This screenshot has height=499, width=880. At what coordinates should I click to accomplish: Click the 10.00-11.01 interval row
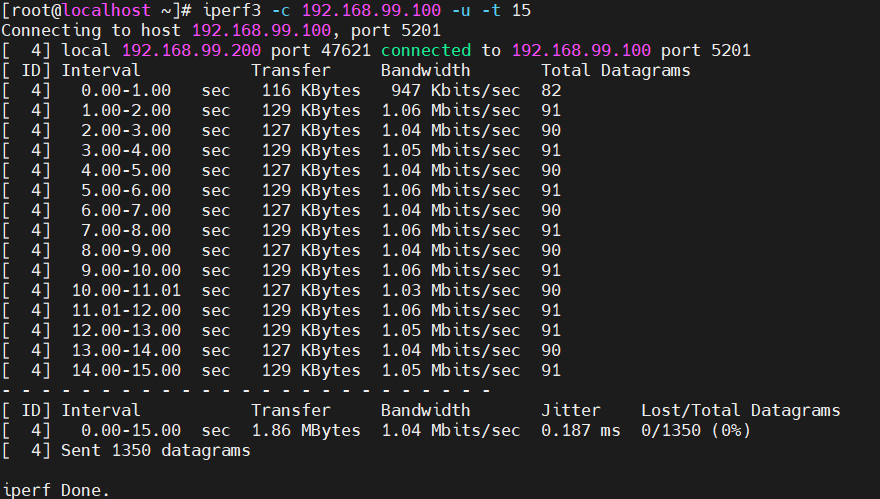click(126, 290)
